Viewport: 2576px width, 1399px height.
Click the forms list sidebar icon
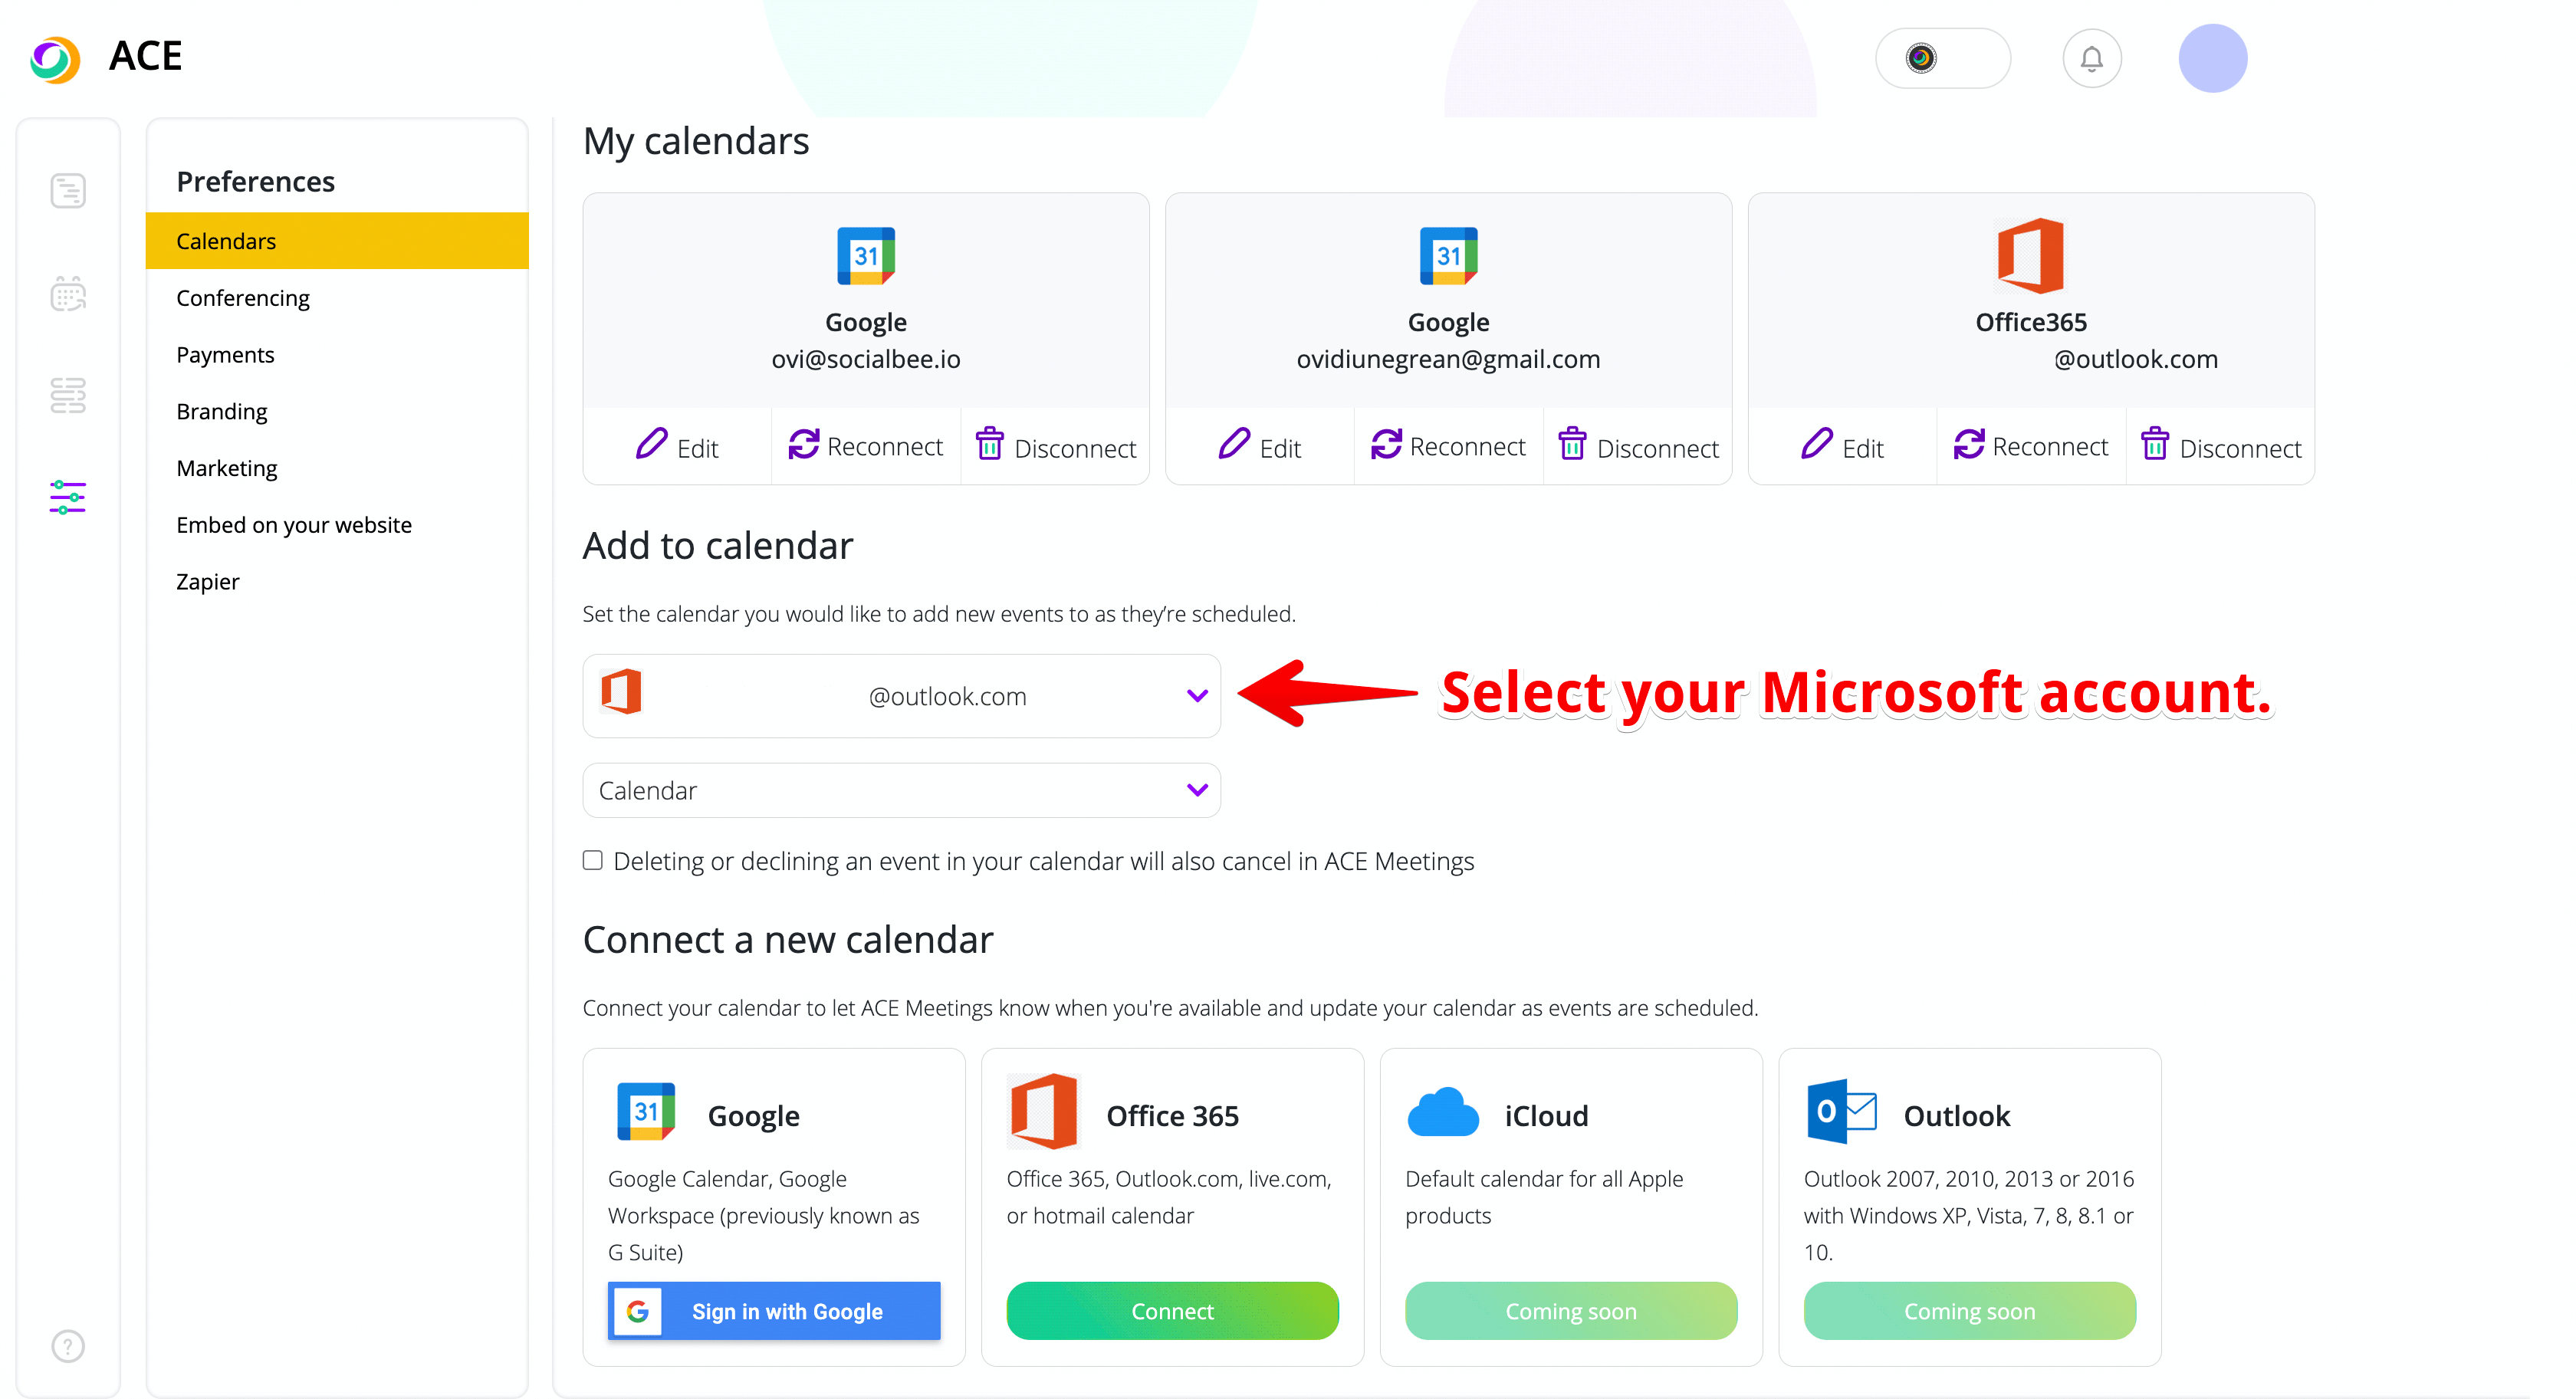tap(68, 396)
